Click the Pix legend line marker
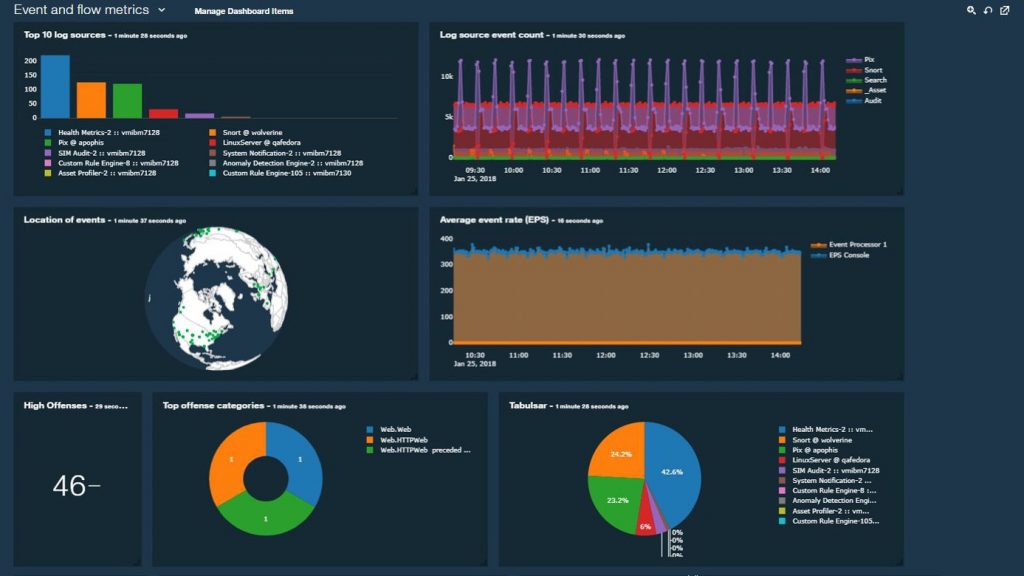This screenshot has width=1024, height=576. (854, 60)
